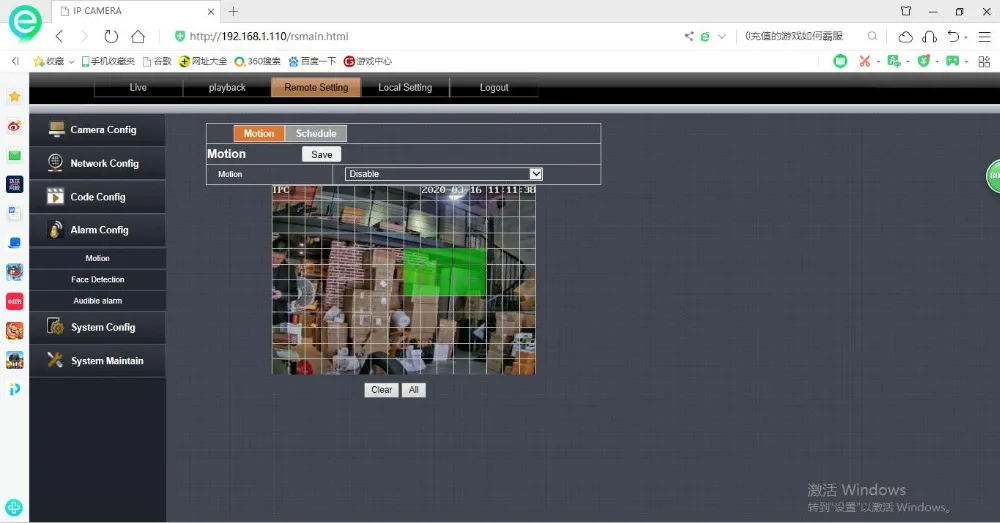Select the Remote Setting tab
The image size is (1000, 523).
coord(316,87)
